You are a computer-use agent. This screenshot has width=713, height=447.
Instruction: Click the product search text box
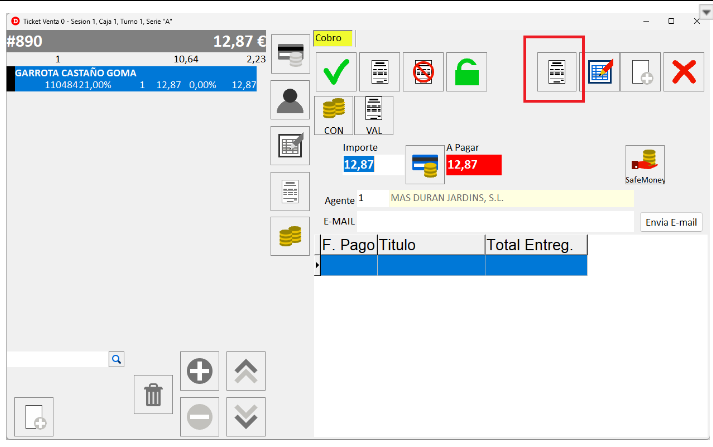[x=58, y=359]
